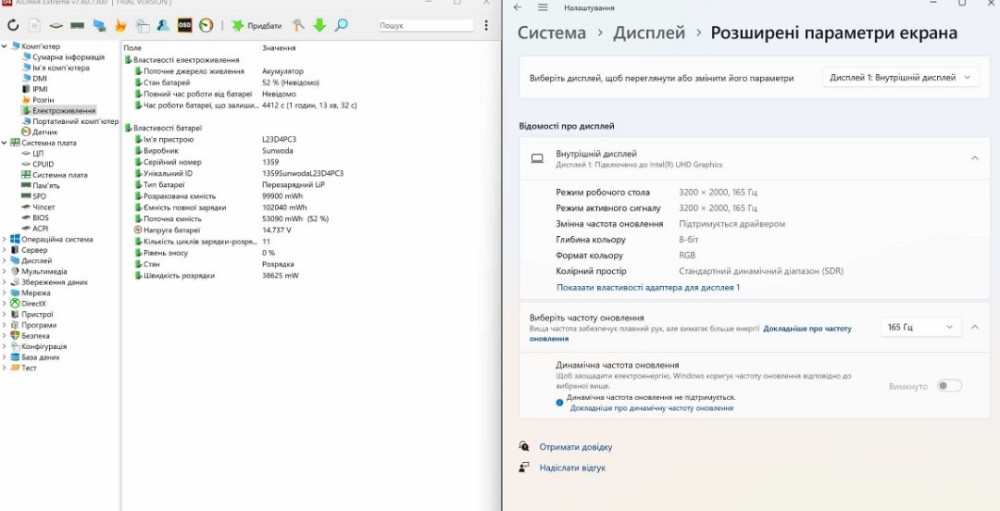Open Monitor Diagnostics toolbar icon
The height and width of the screenshot is (511, 1000).
click(142, 26)
